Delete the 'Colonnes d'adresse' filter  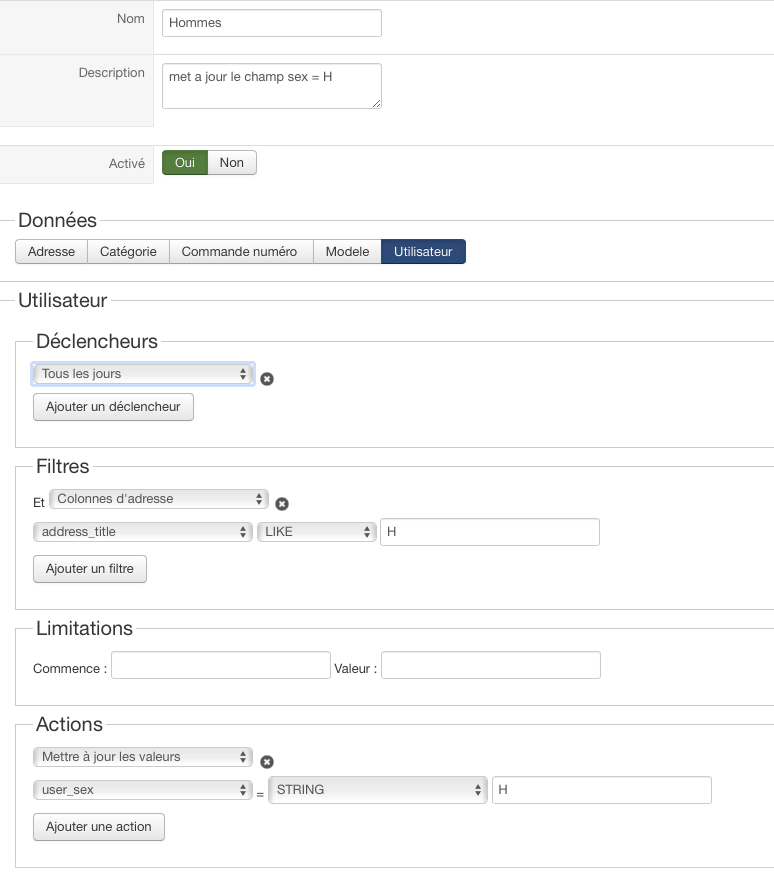click(x=282, y=504)
